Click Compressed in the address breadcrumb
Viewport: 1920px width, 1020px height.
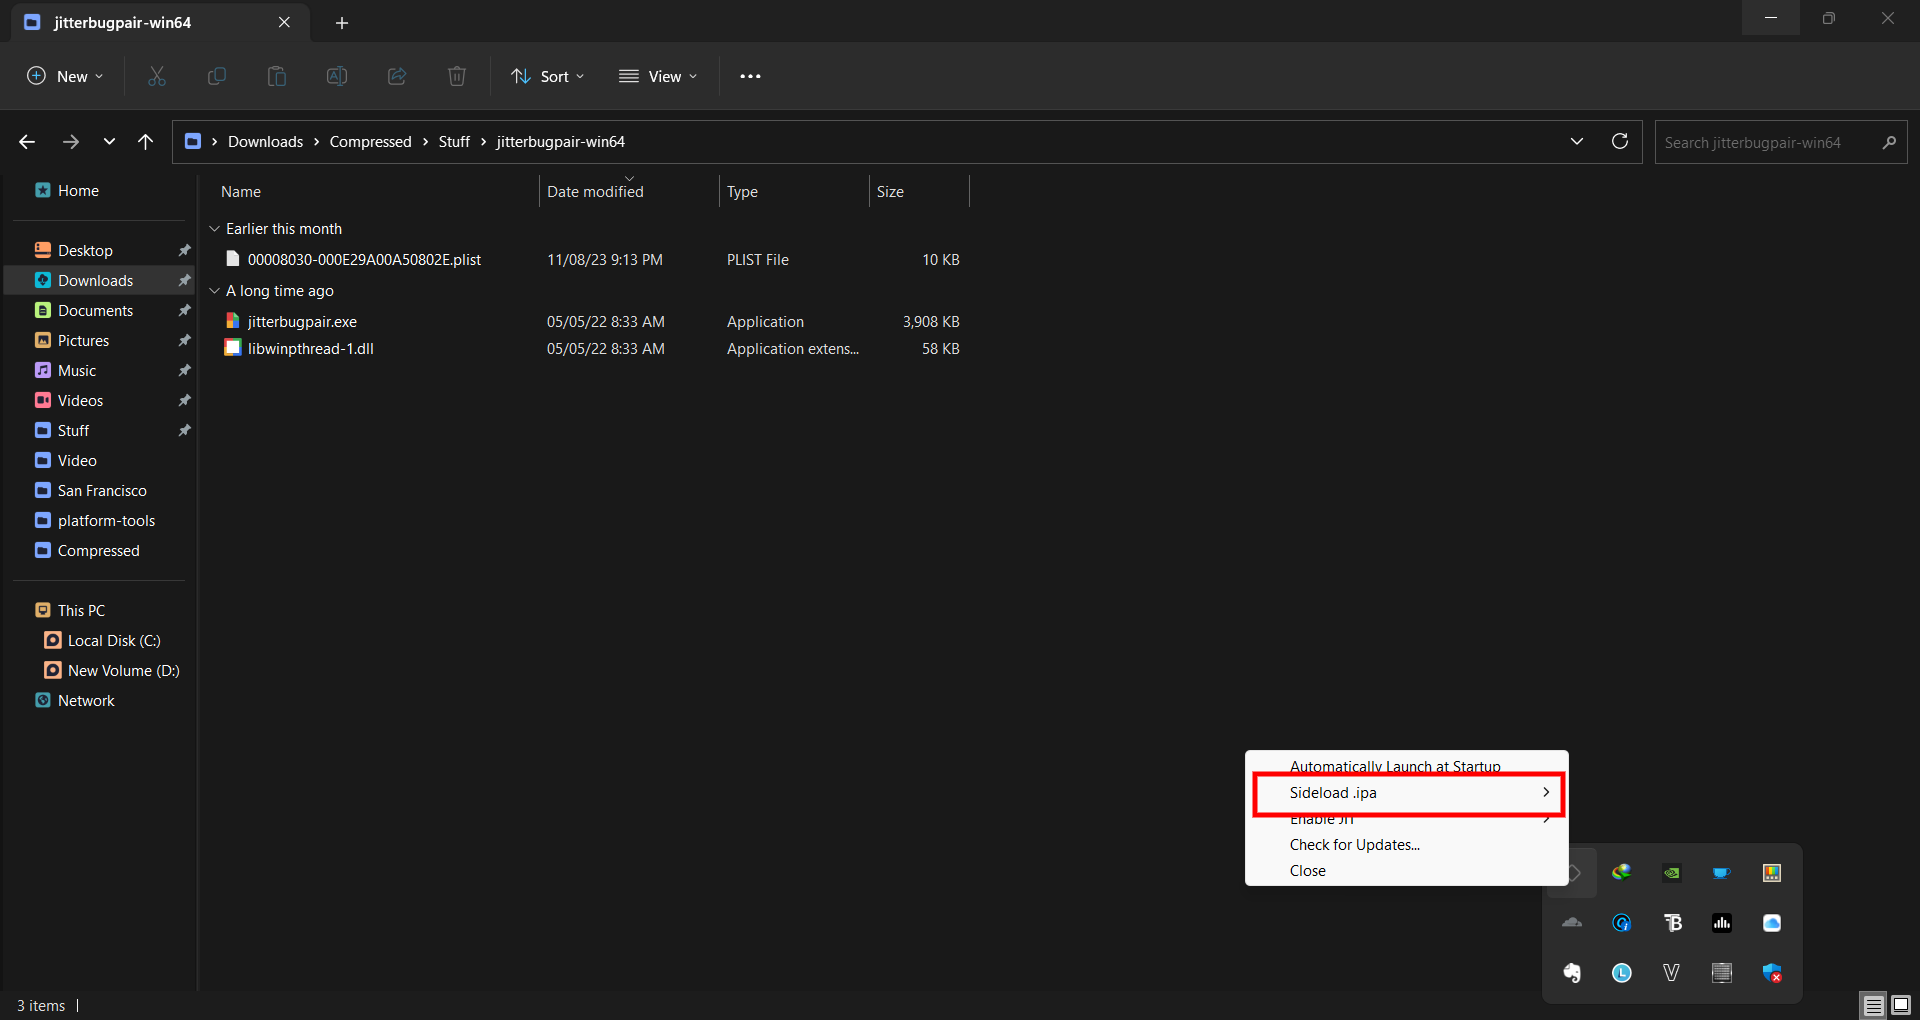tap(370, 142)
